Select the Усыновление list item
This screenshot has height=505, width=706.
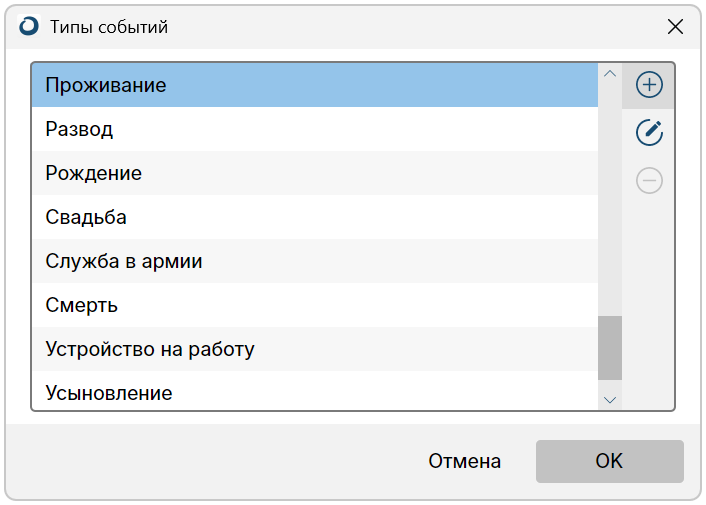click(x=315, y=390)
